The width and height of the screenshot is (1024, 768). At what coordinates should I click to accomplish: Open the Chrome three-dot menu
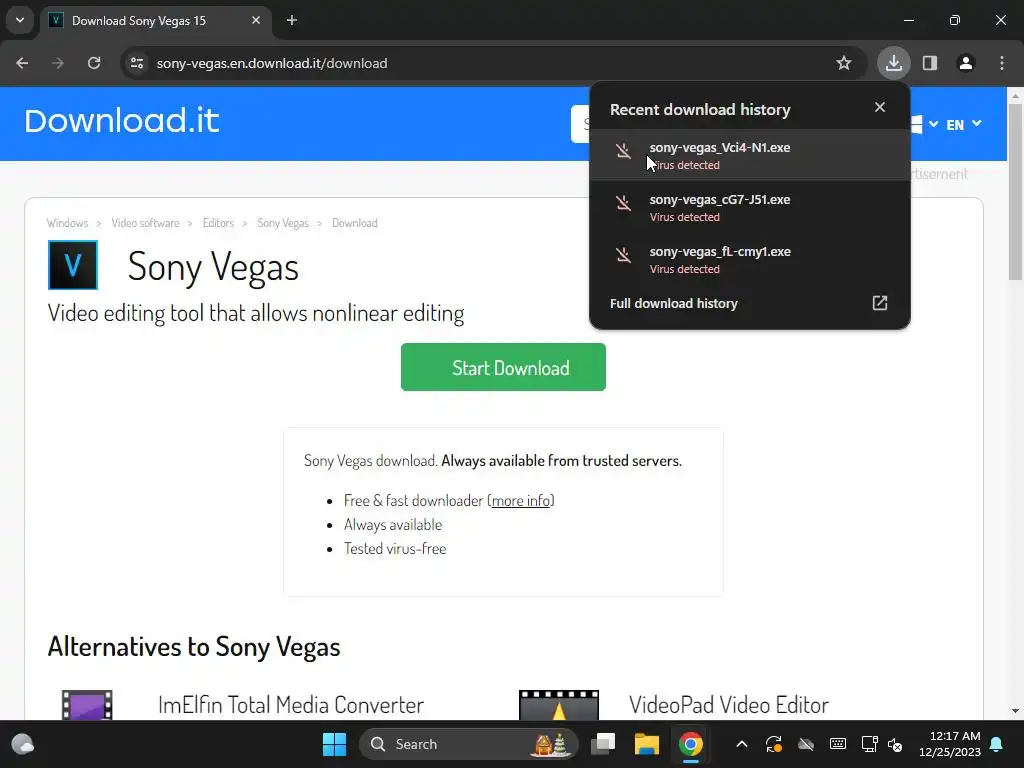tap(1002, 63)
